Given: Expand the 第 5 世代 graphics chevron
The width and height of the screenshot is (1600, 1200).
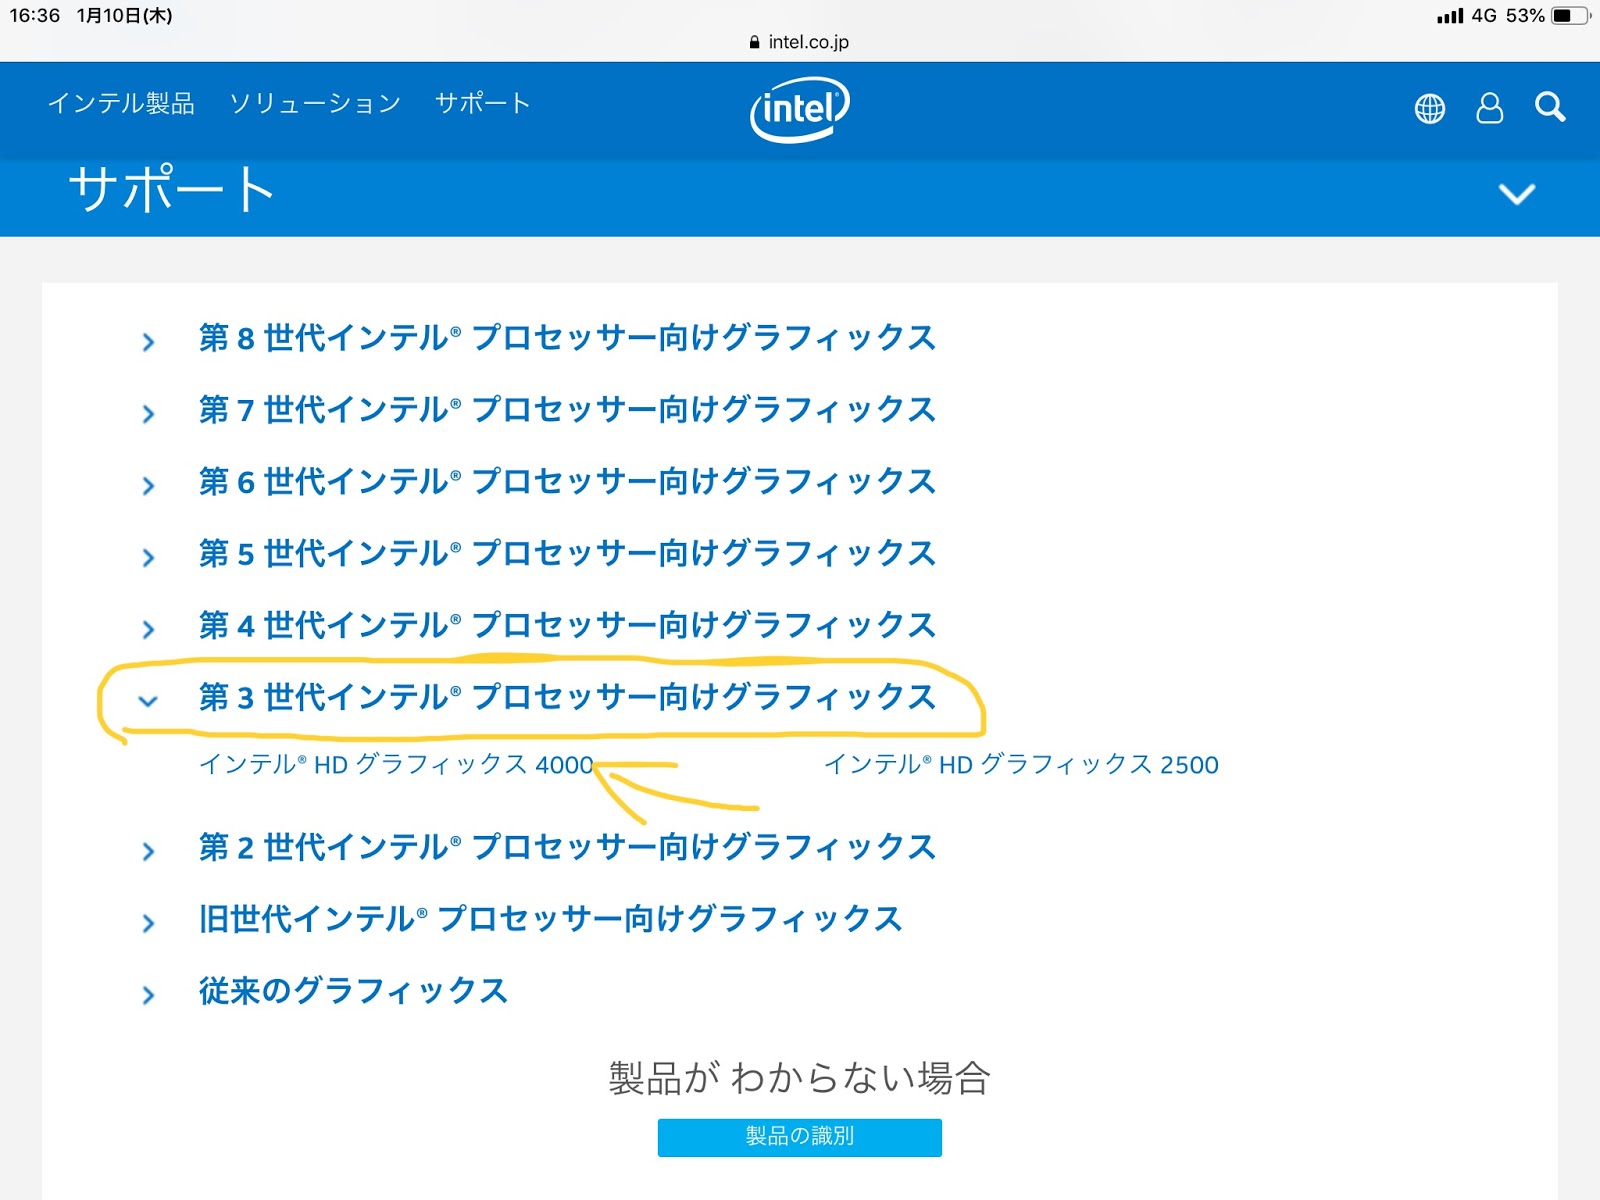Looking at the screenshot, I should coord(149,558).
